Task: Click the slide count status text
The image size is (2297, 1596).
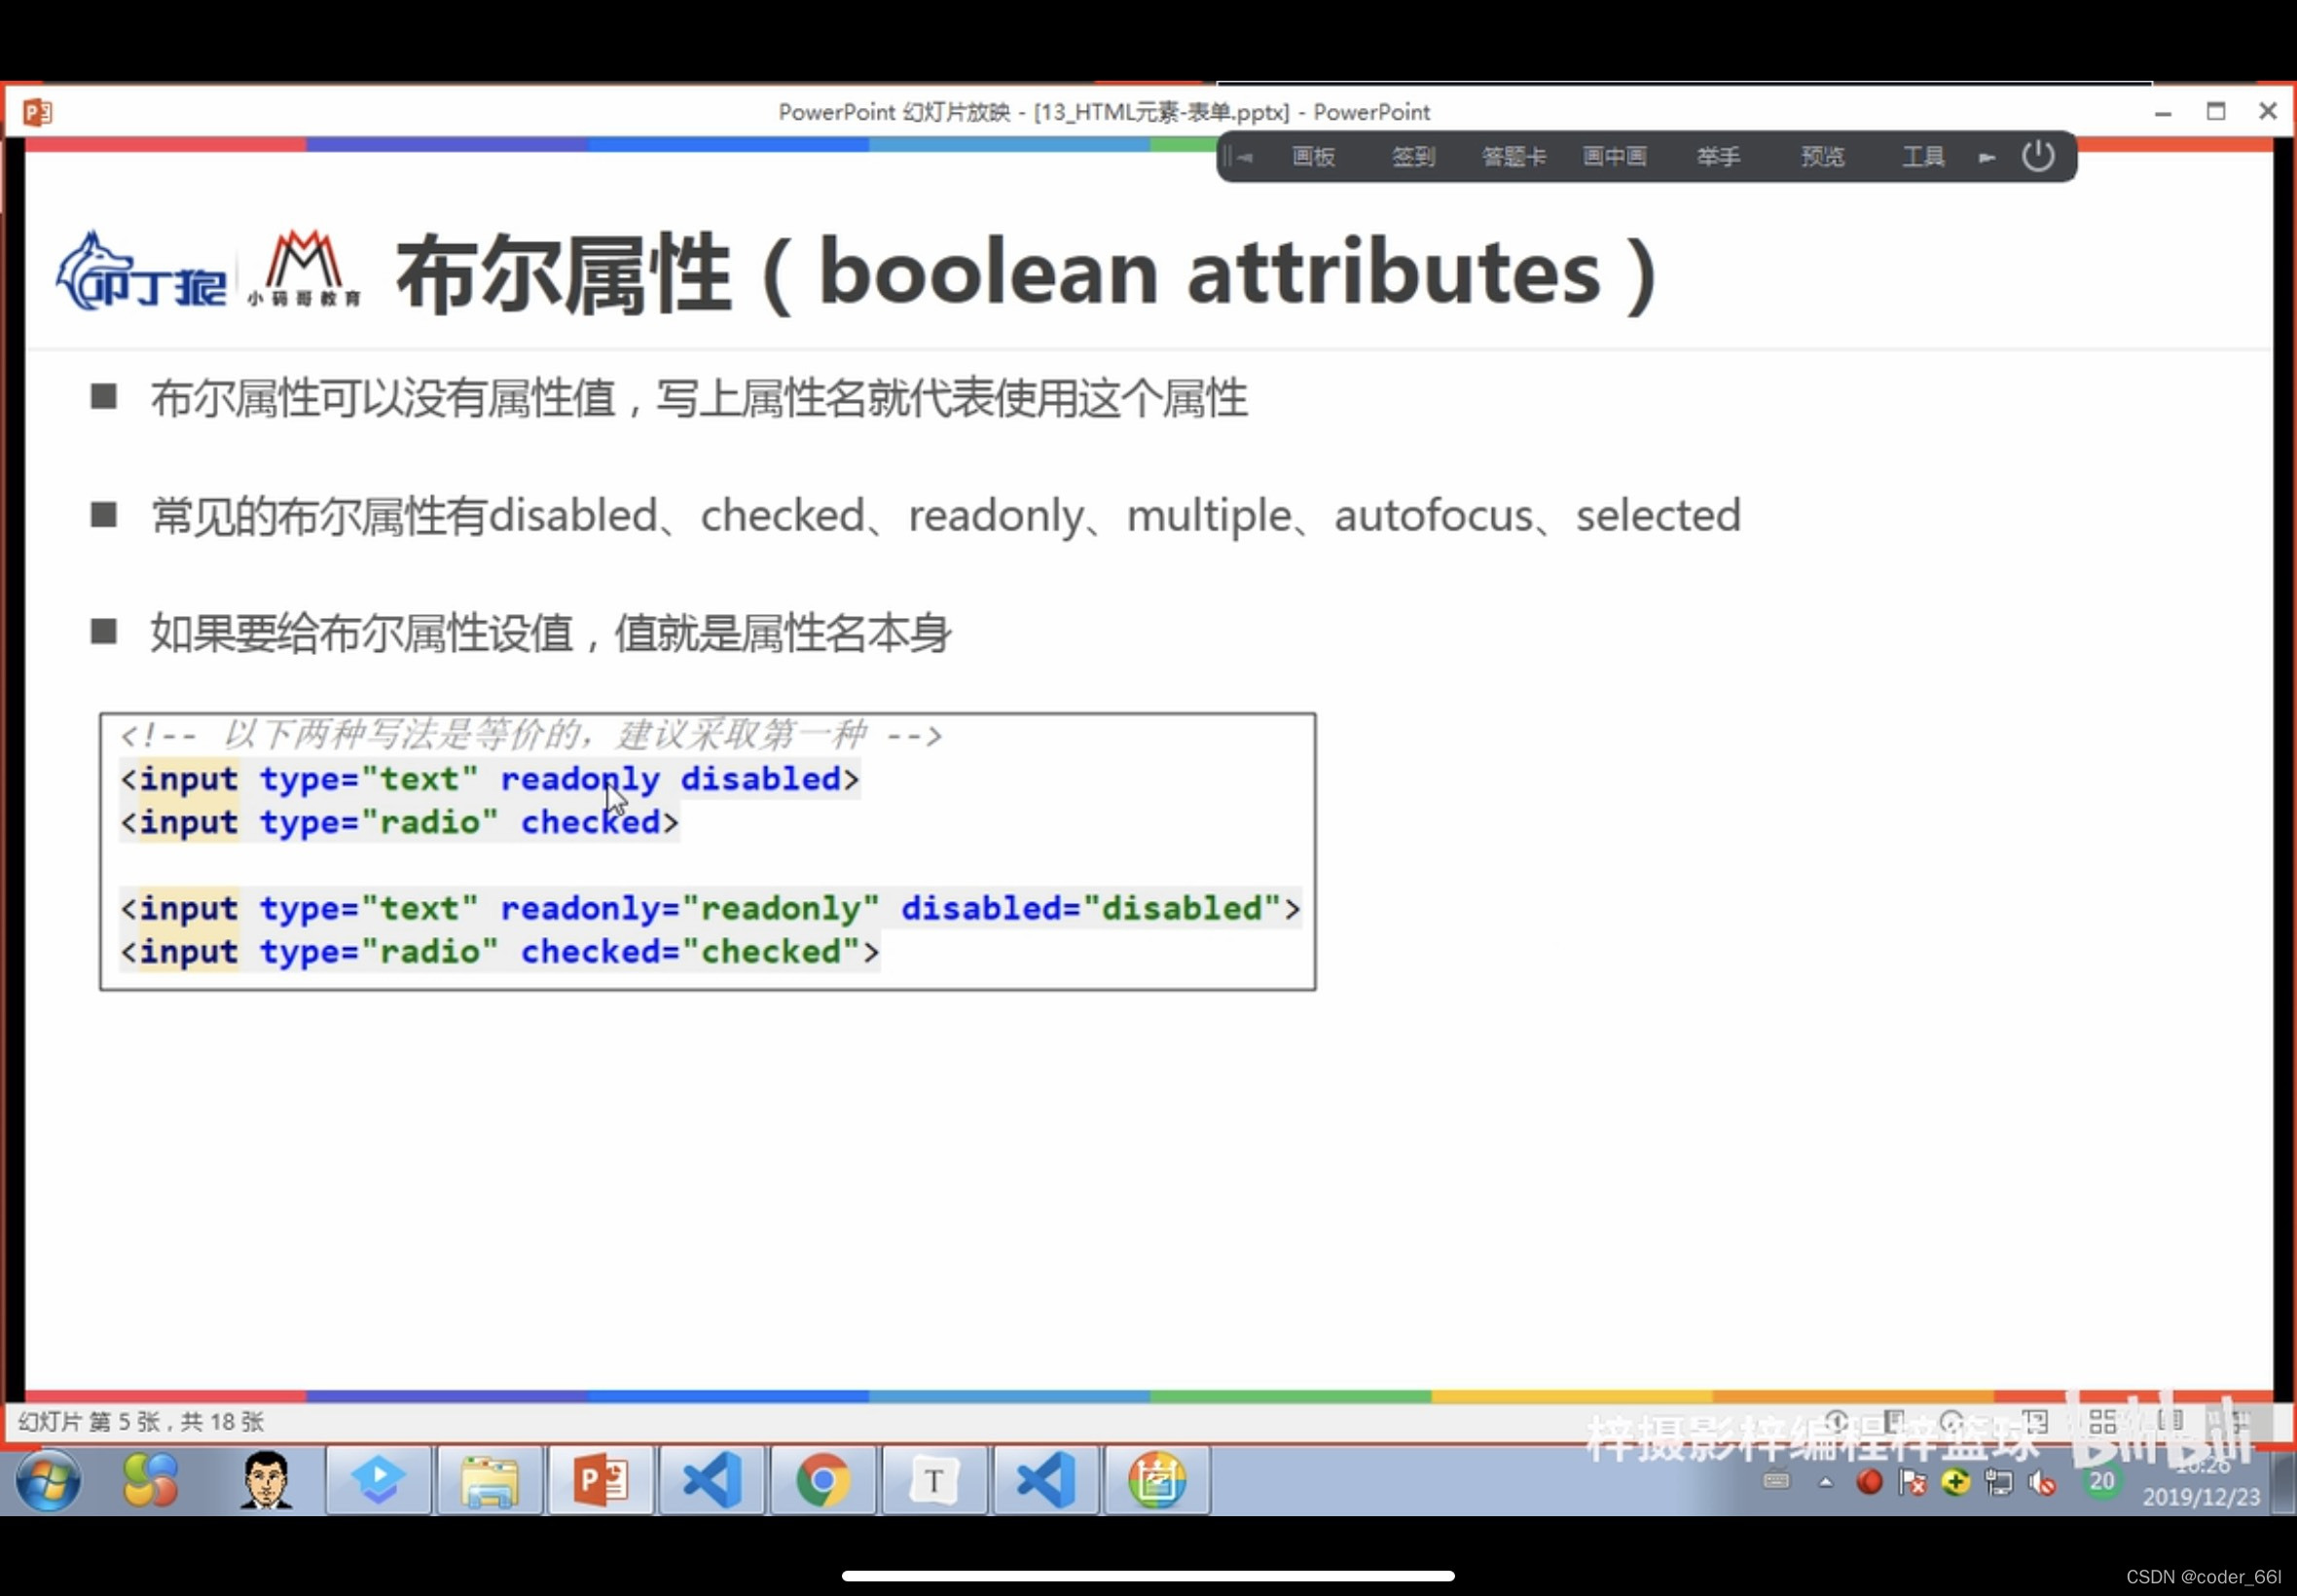Action: pos(141,1421)
